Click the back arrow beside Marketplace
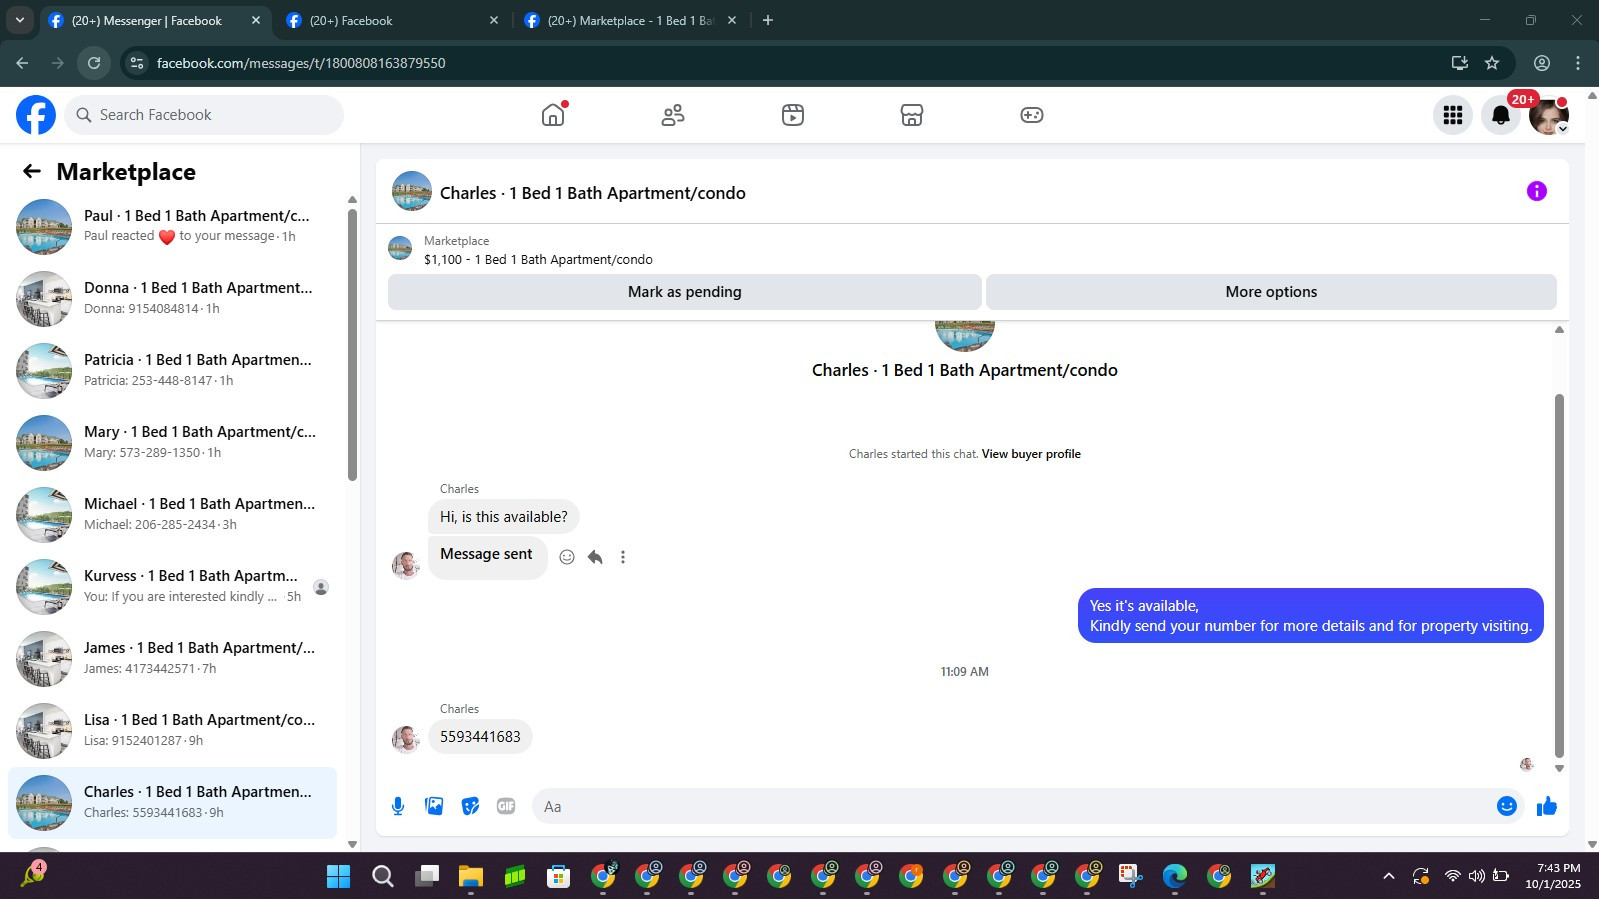 click(32, 171)
